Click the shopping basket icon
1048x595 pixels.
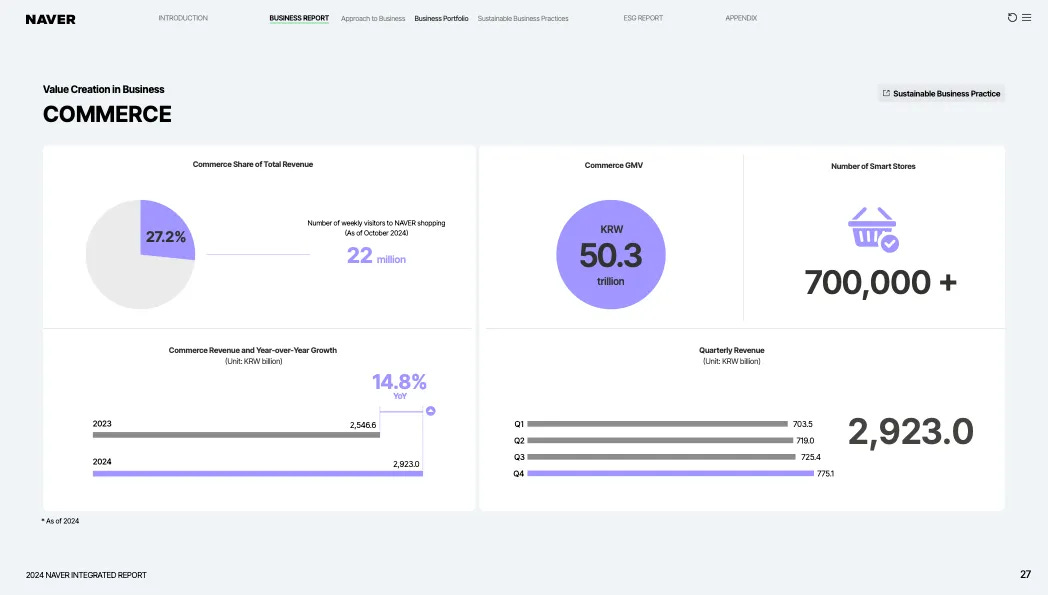pyautogui.click(x=873, y=229)
